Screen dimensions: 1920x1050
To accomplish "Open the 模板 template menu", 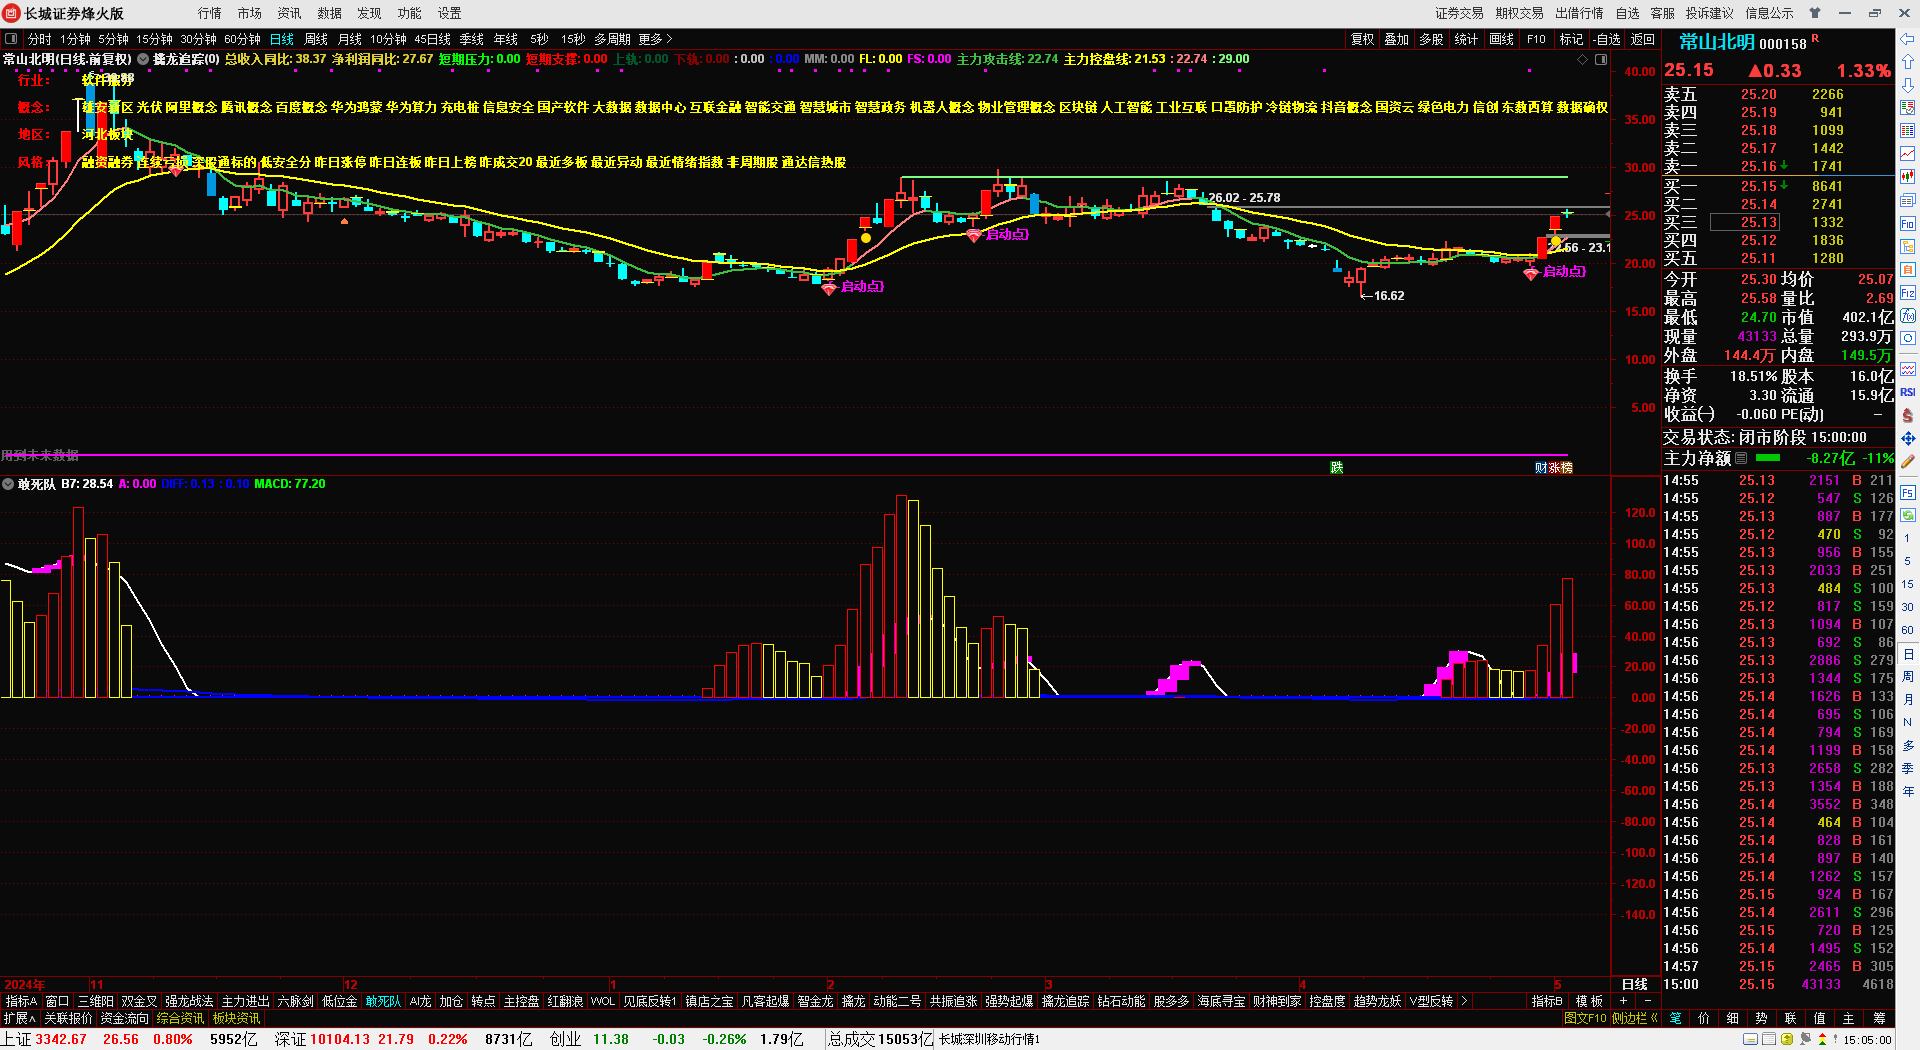I will [1589, 1001].
